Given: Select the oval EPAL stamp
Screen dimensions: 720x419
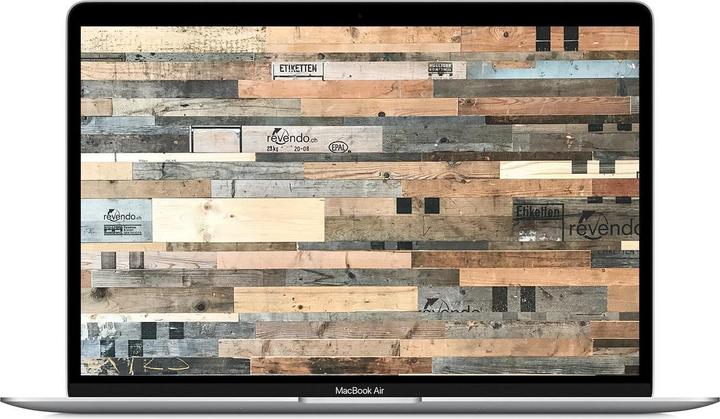Looking at the screenshot, I should pyautogui.click(x=339, y=147).
